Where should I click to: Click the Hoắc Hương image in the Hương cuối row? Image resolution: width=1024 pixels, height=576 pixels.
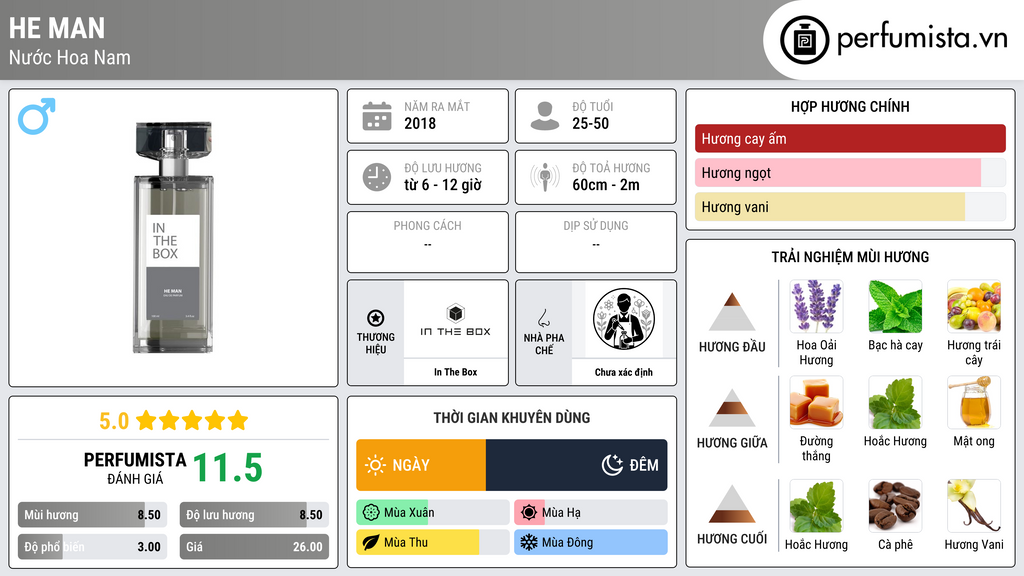click(x=816, y=506)
